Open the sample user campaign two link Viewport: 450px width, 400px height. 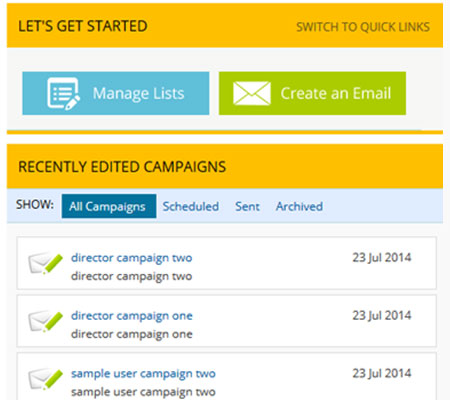tap(143, 374)
